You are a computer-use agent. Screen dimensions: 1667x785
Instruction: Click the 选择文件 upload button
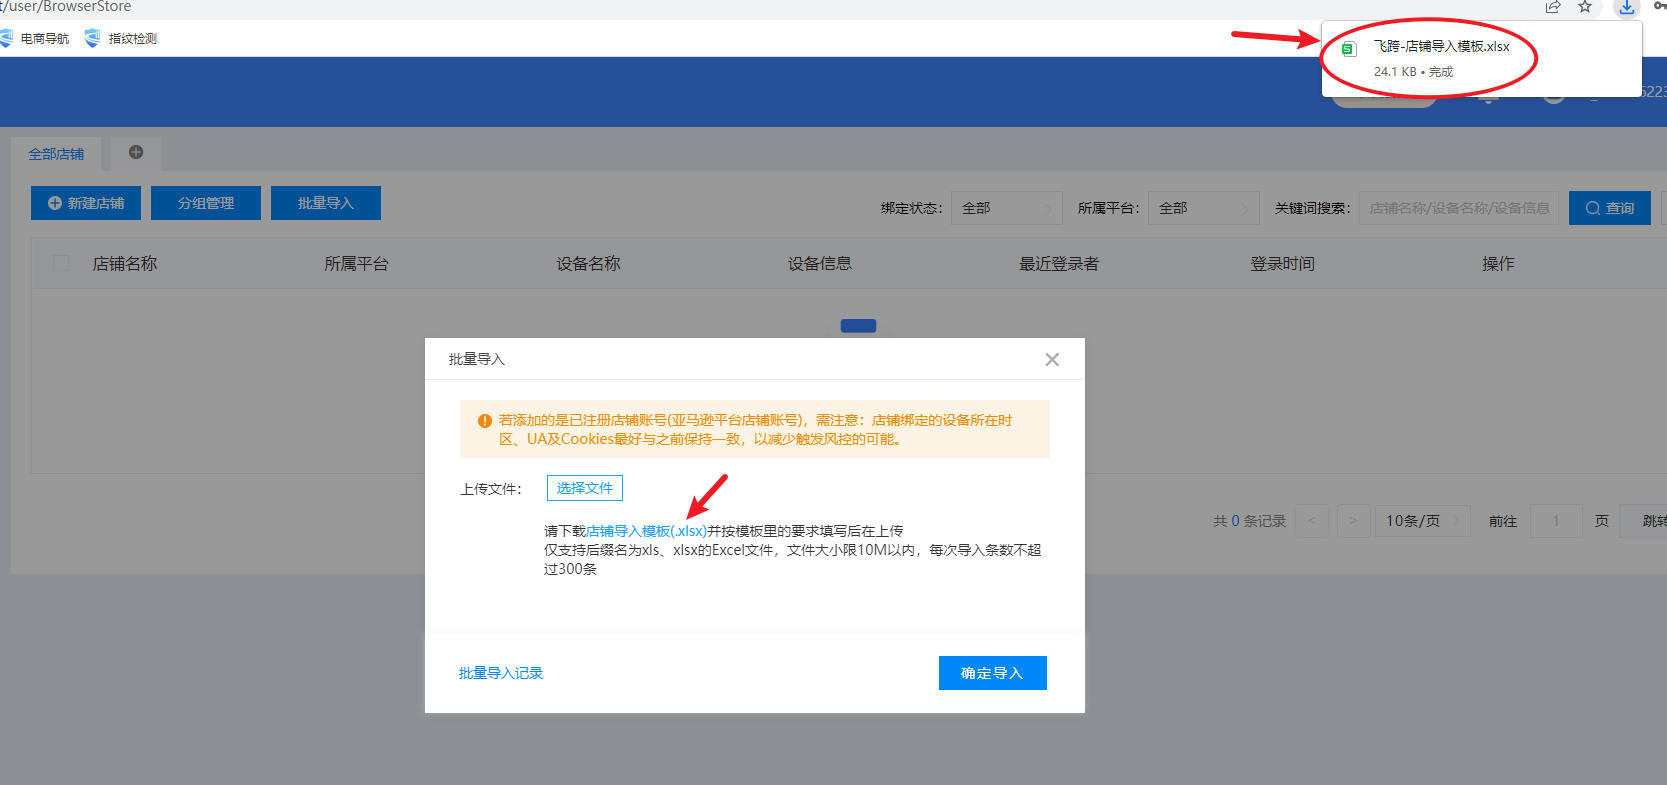tap(584, 488)
